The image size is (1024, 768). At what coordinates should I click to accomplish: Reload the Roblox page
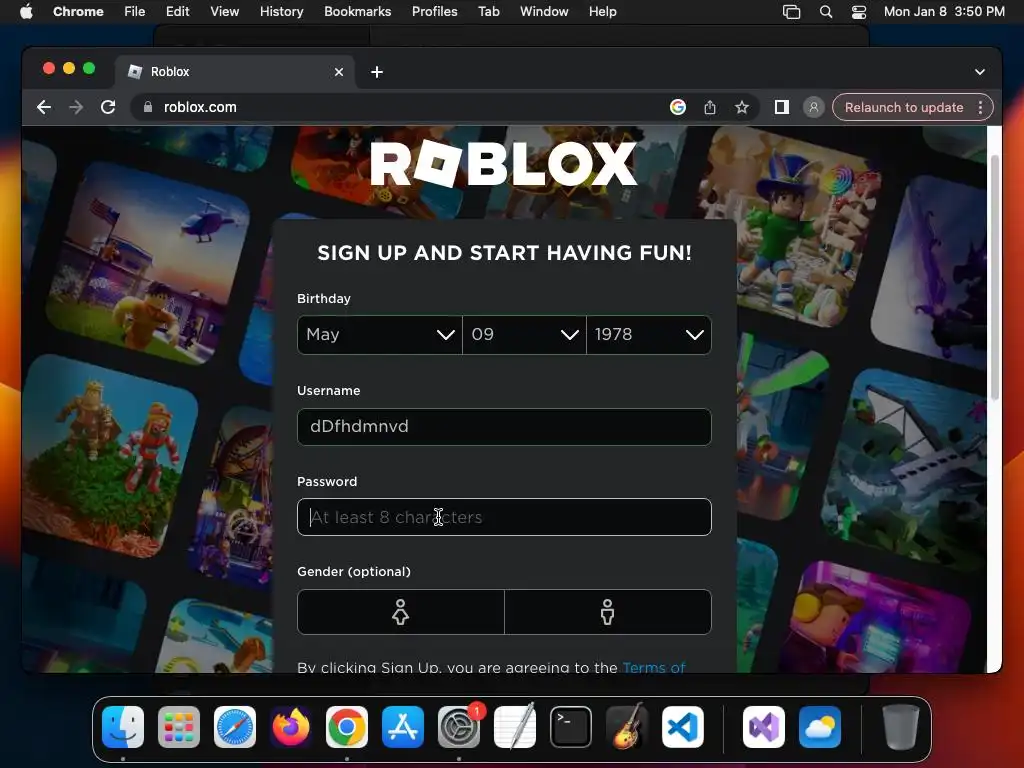coord(108,107)
